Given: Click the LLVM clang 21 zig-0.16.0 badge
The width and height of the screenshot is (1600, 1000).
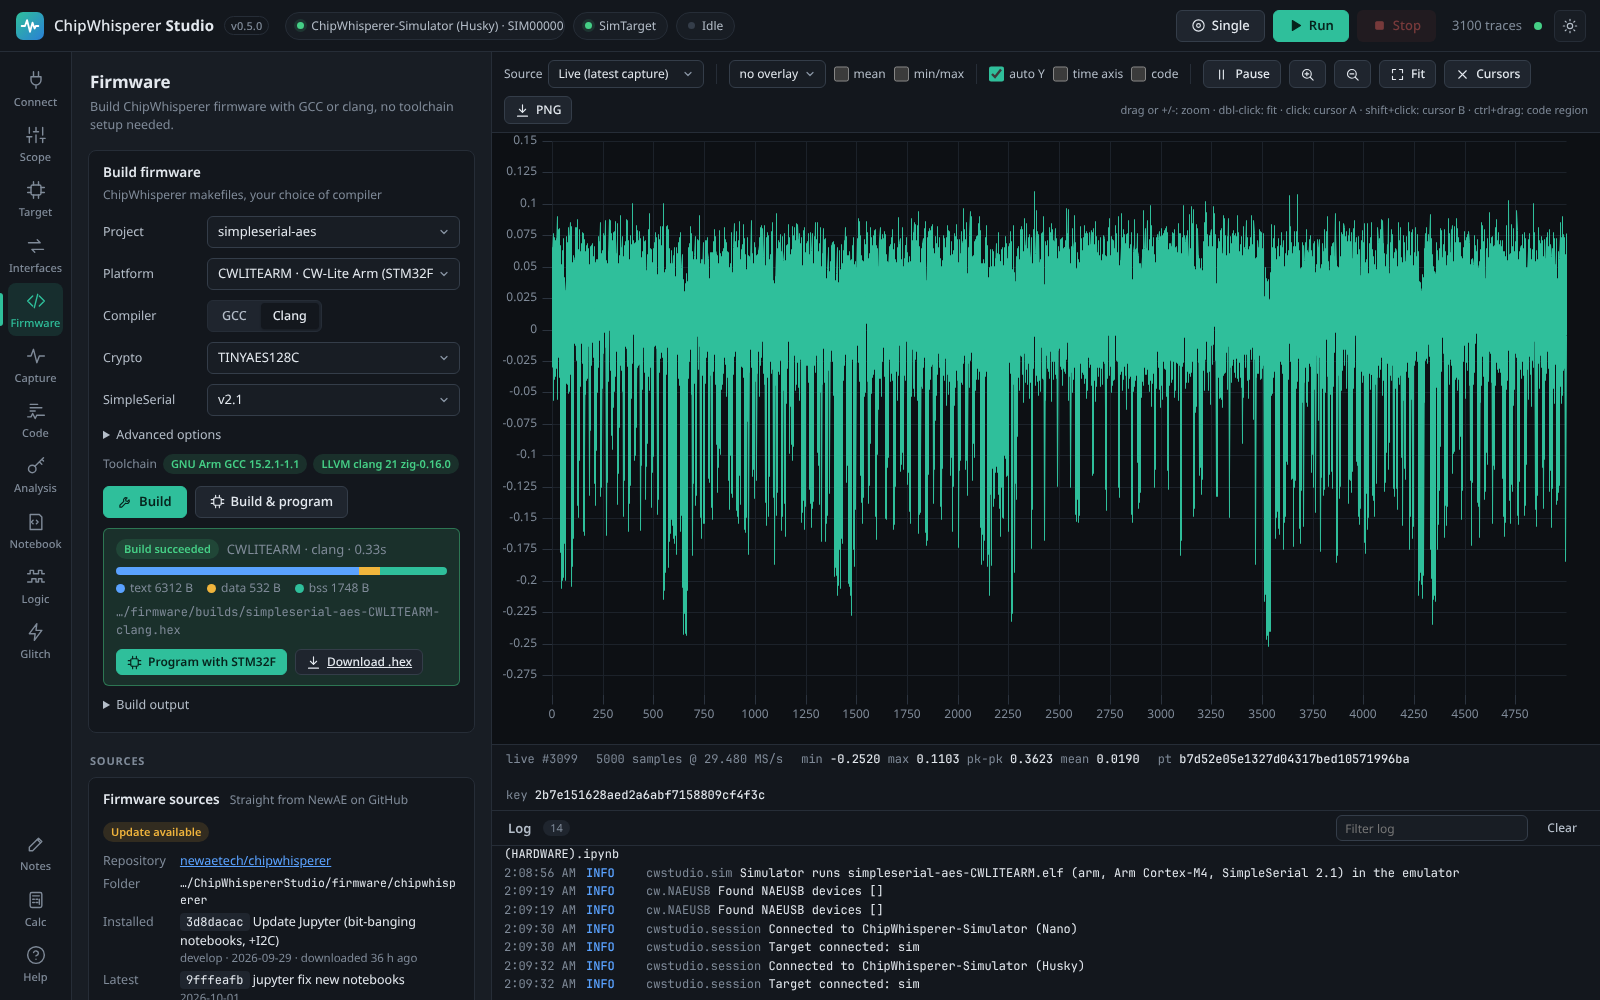Looking at the screenshot, I should 386,464.
